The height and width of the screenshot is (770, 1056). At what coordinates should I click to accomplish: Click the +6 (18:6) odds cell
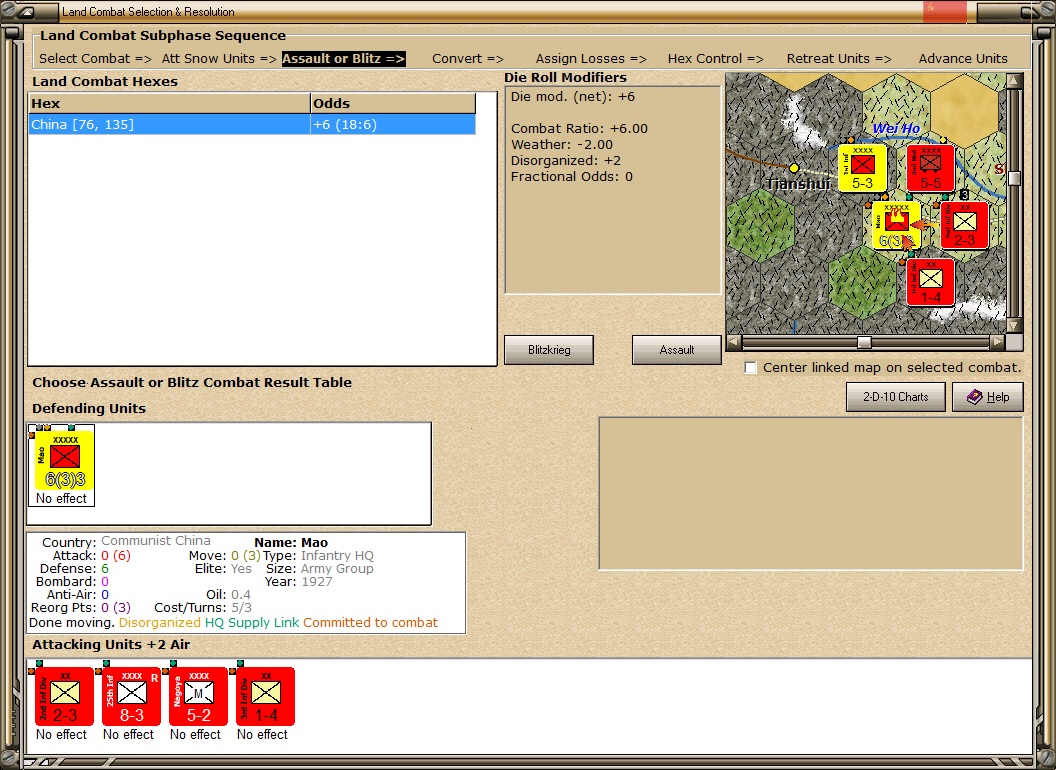pos(393,125)
